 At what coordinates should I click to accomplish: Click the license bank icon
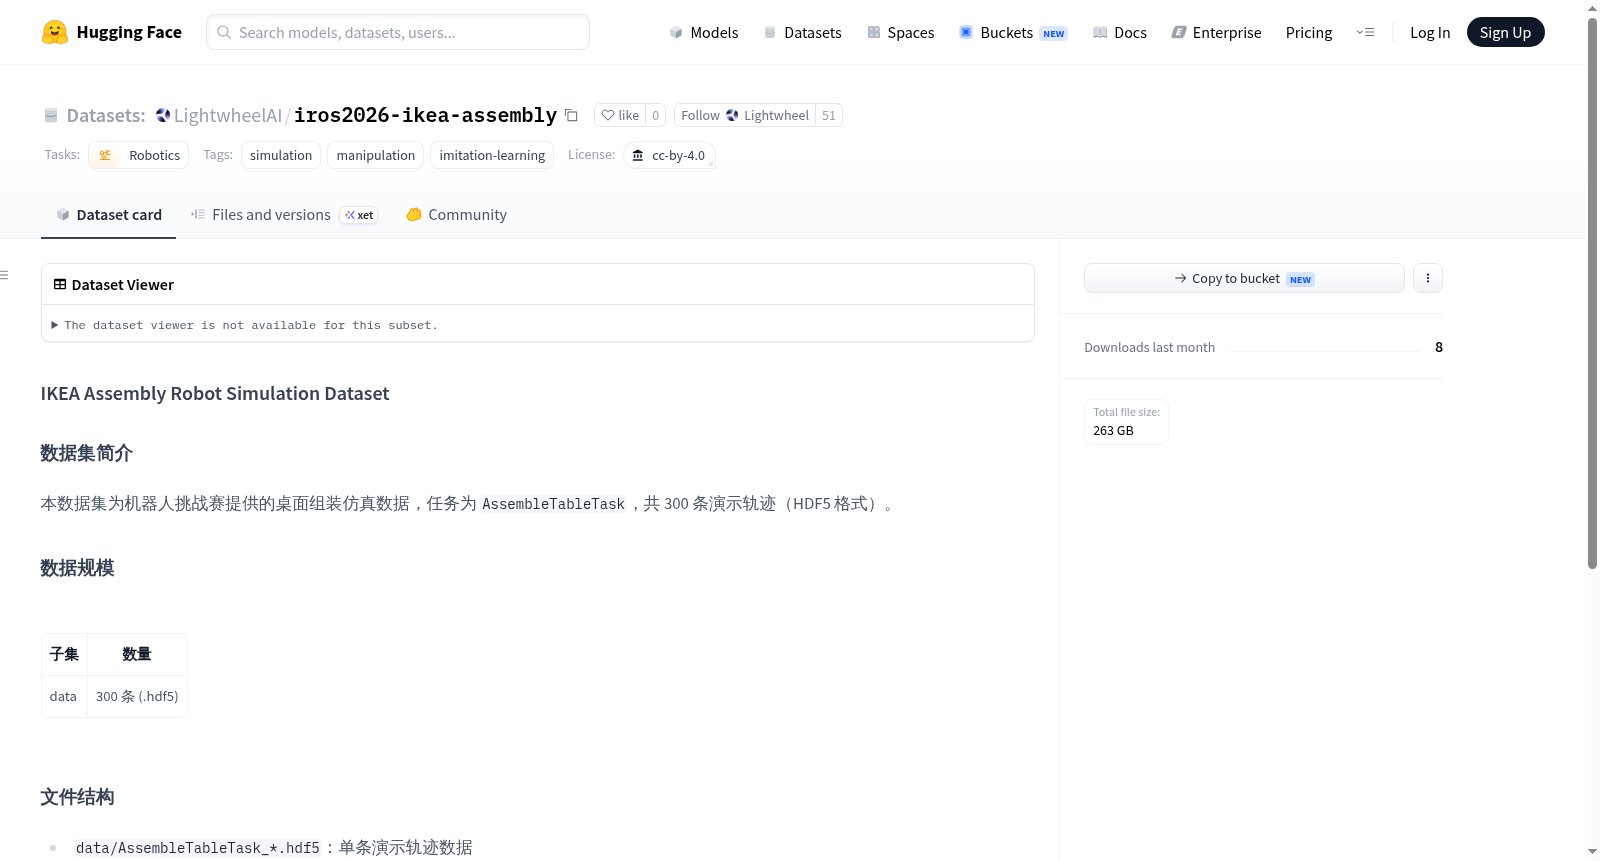638,155
